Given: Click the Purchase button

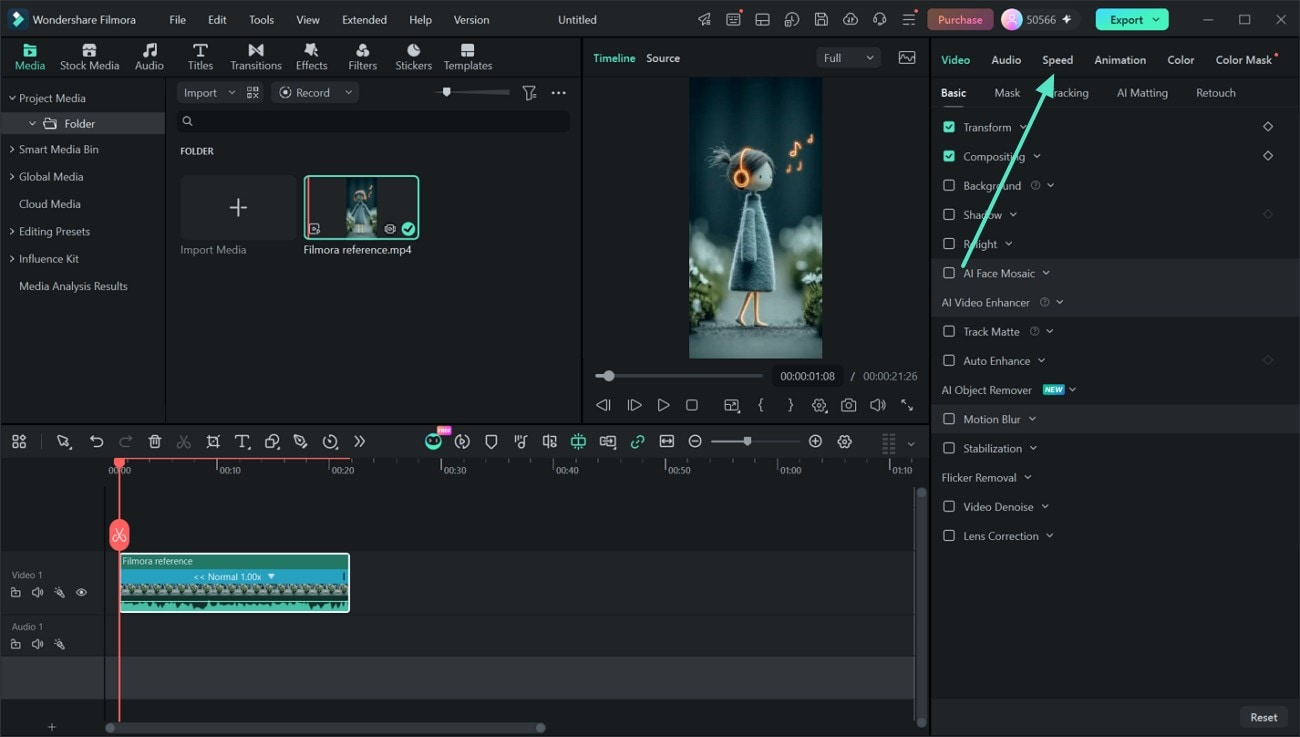Looking at the screenshot, I should 960,19.
